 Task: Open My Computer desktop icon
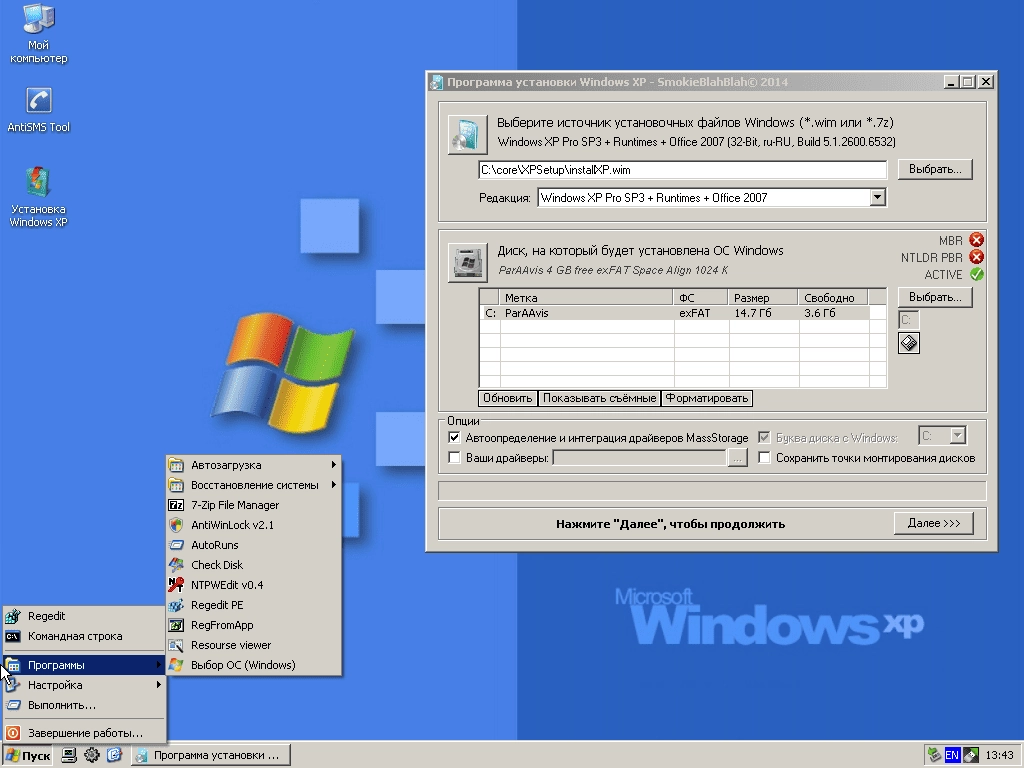(39, 34)
